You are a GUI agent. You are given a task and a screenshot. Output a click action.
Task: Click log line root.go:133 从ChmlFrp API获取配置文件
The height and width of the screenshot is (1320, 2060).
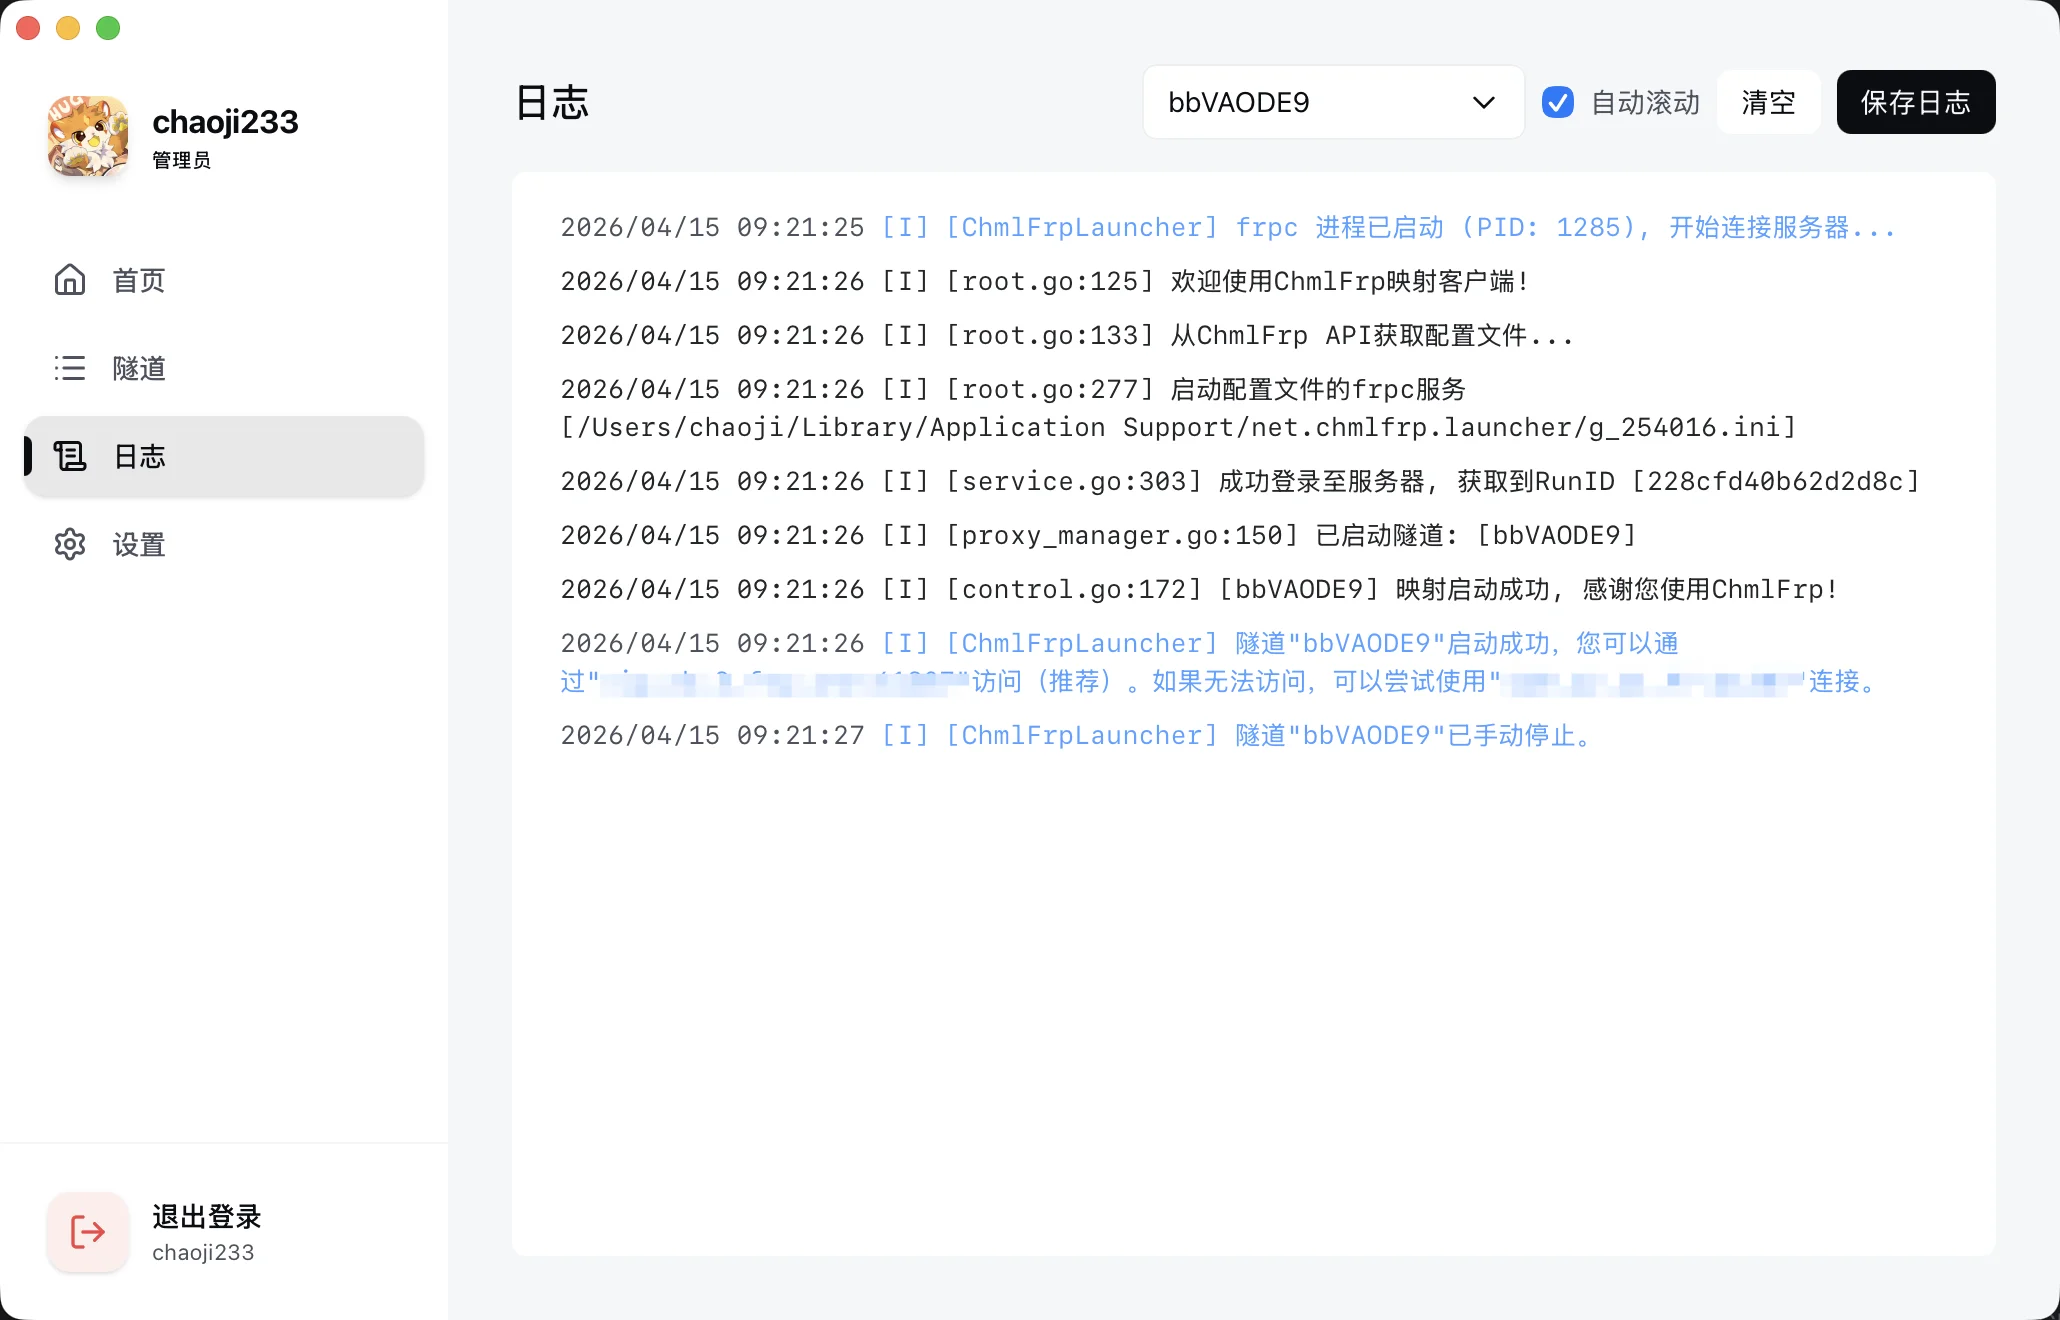pos(1067,336)
